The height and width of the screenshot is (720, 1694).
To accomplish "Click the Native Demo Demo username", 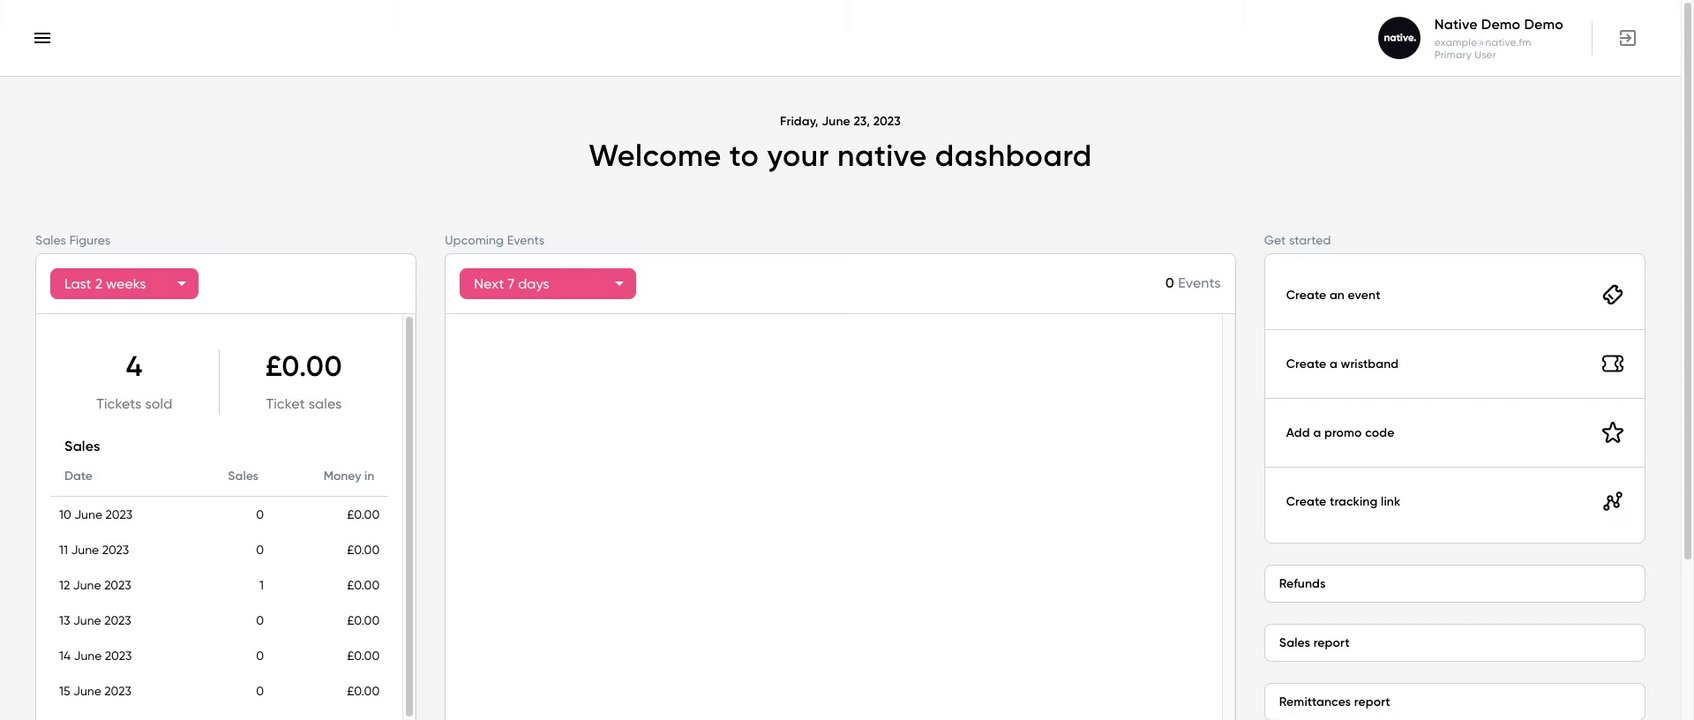I will pyautogui.click(x=1498, y=25).
